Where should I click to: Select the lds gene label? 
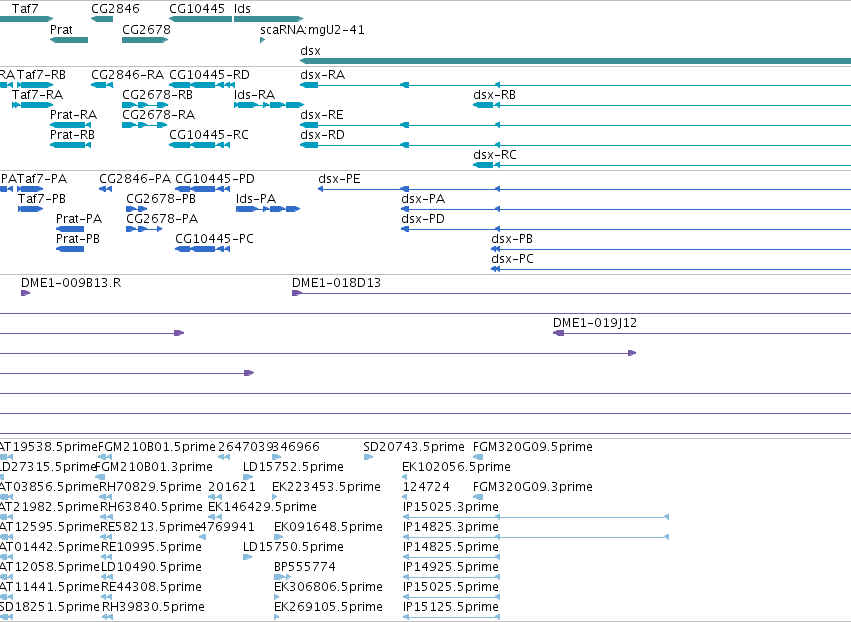tap(242, 9)
